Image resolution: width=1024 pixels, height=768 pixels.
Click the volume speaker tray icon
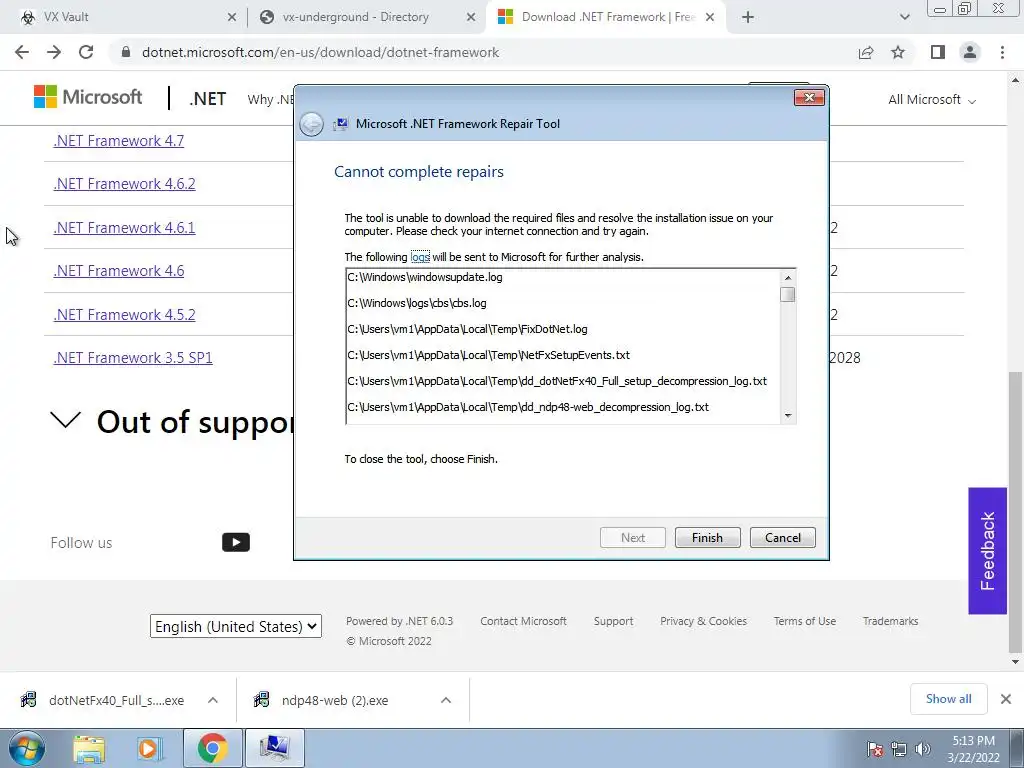pos(923,749)
